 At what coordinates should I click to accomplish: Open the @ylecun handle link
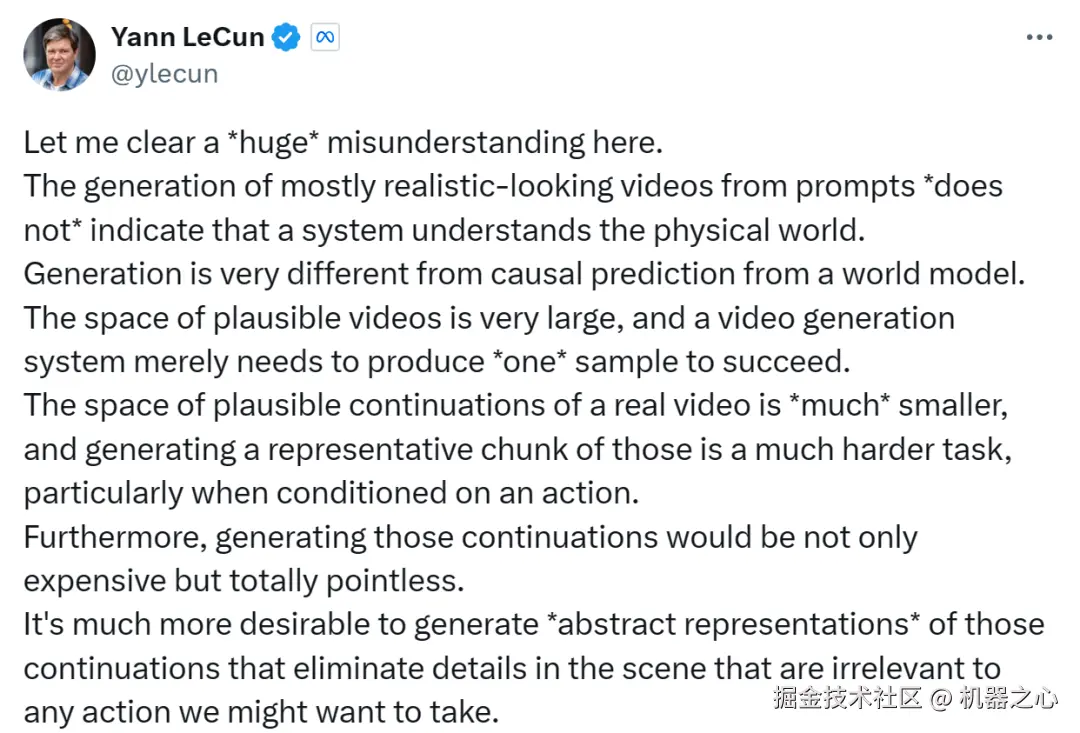164,74
